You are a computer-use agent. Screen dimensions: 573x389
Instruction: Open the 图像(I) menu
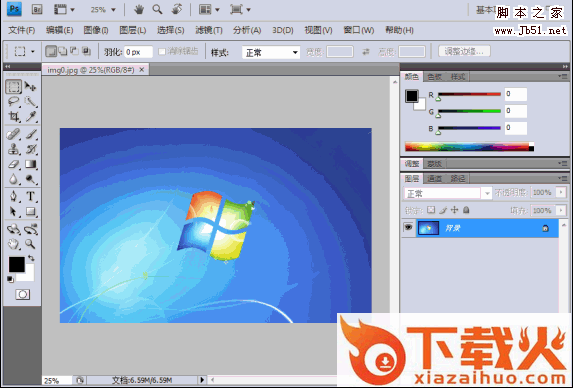(96, 30)
